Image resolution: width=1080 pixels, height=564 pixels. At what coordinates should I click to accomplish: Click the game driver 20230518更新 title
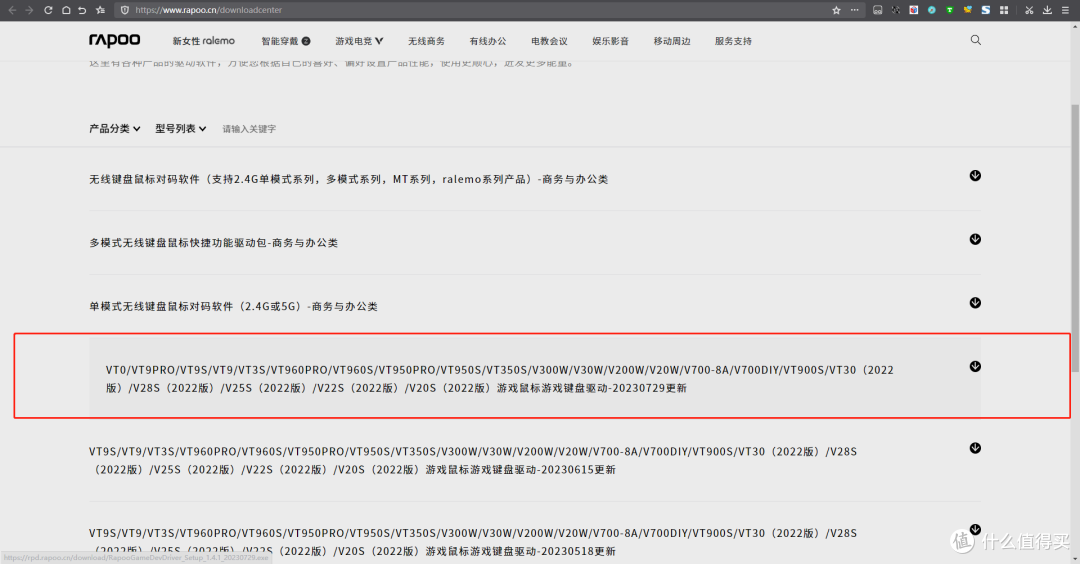tap(472, 542)
